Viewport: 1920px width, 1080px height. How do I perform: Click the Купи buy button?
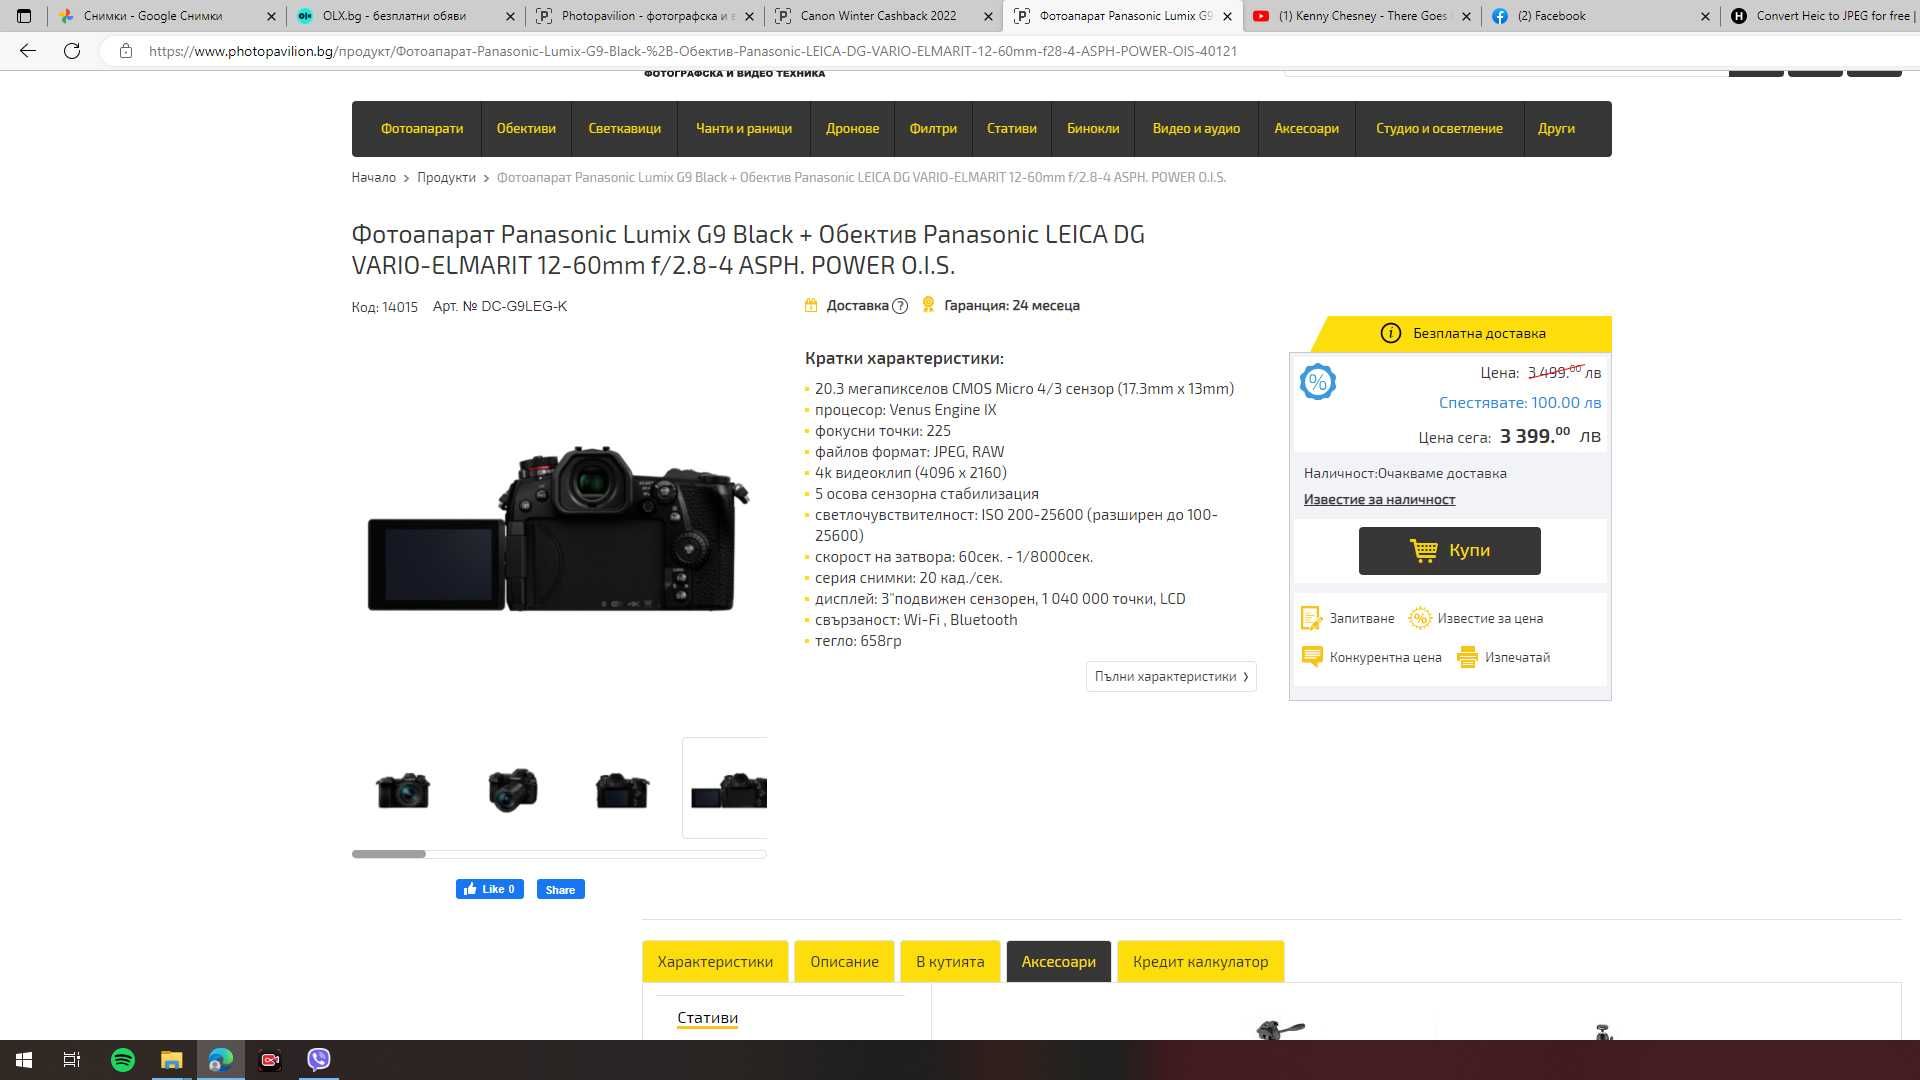[x=1449, y=551]
